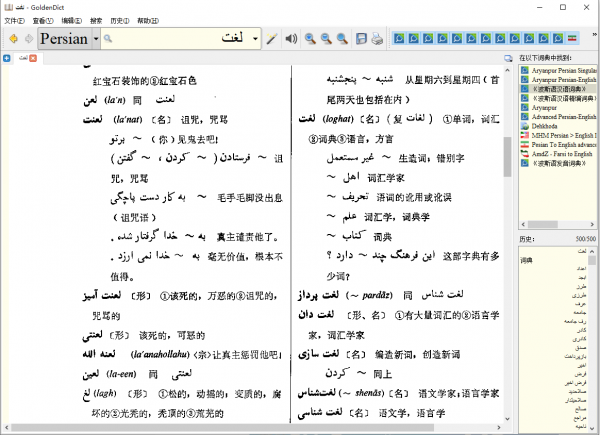
Task: Click the article horizontal scrollbar's left arrow
Action: (x=5, y=427)
